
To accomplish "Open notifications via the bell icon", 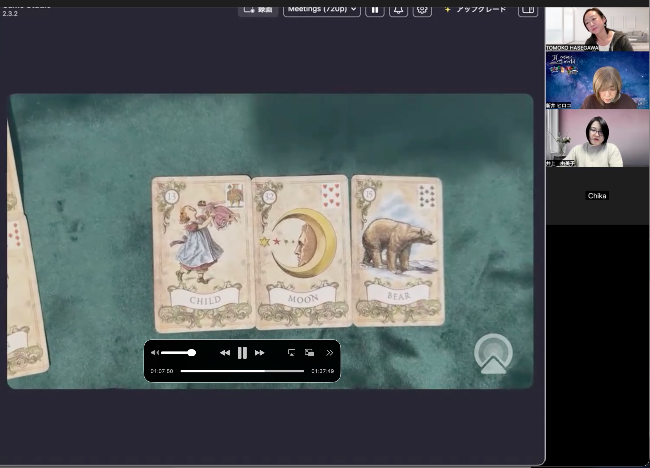I will tap(398, 9).
